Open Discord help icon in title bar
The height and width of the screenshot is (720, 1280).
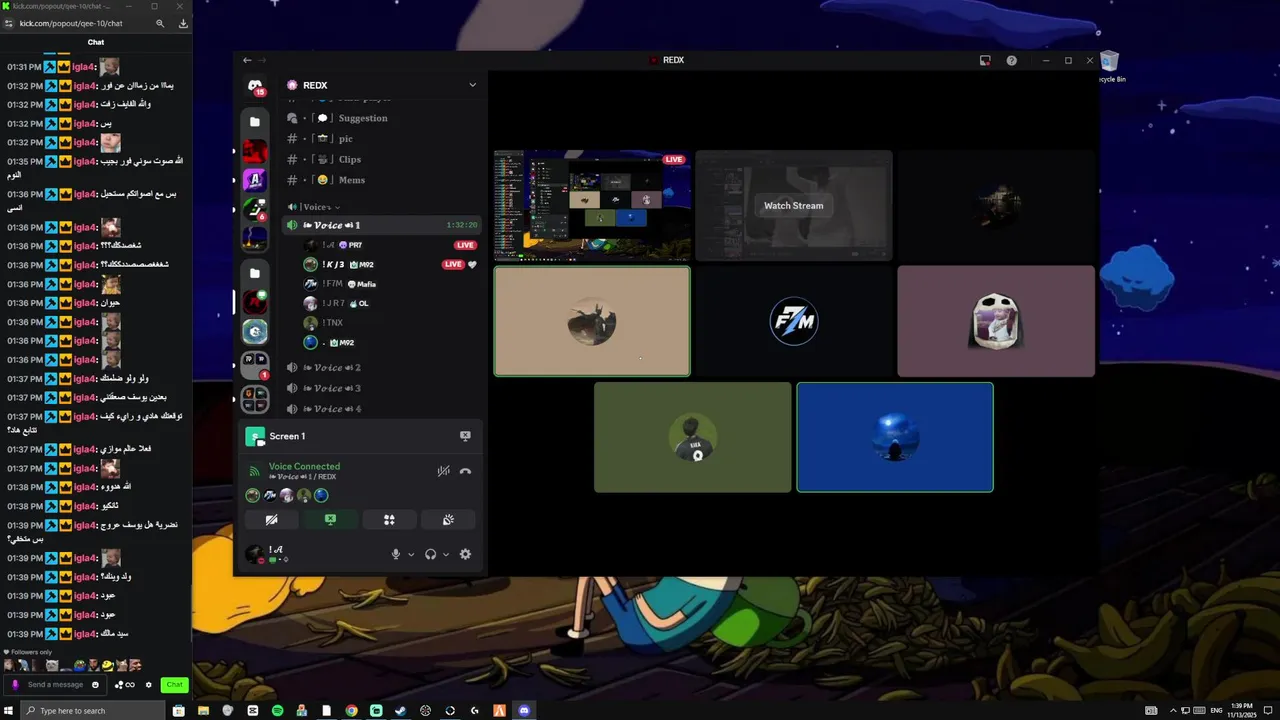[x=1011, y=60]
